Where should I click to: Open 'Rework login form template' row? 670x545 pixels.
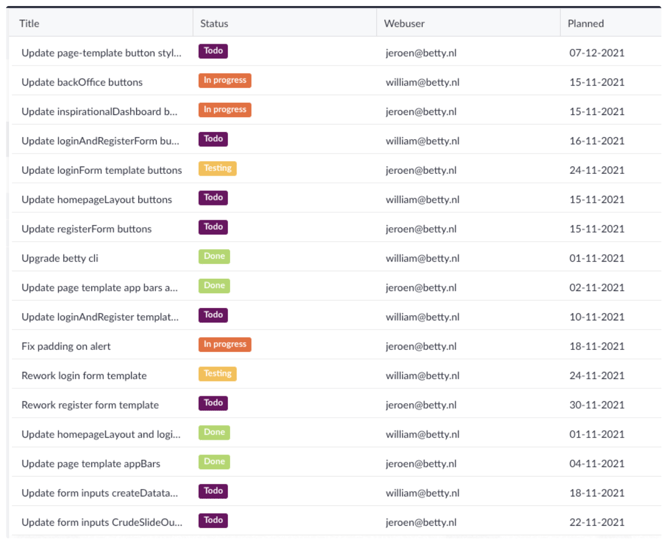336,376
